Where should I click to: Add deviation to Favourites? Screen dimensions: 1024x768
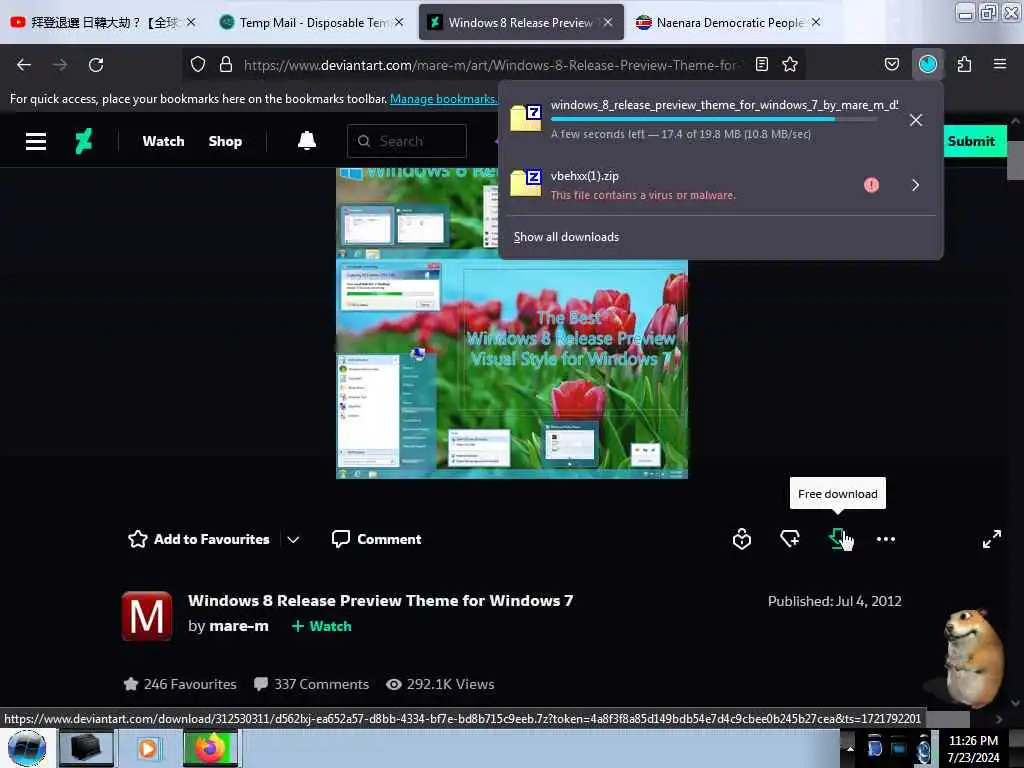[199, 539]
